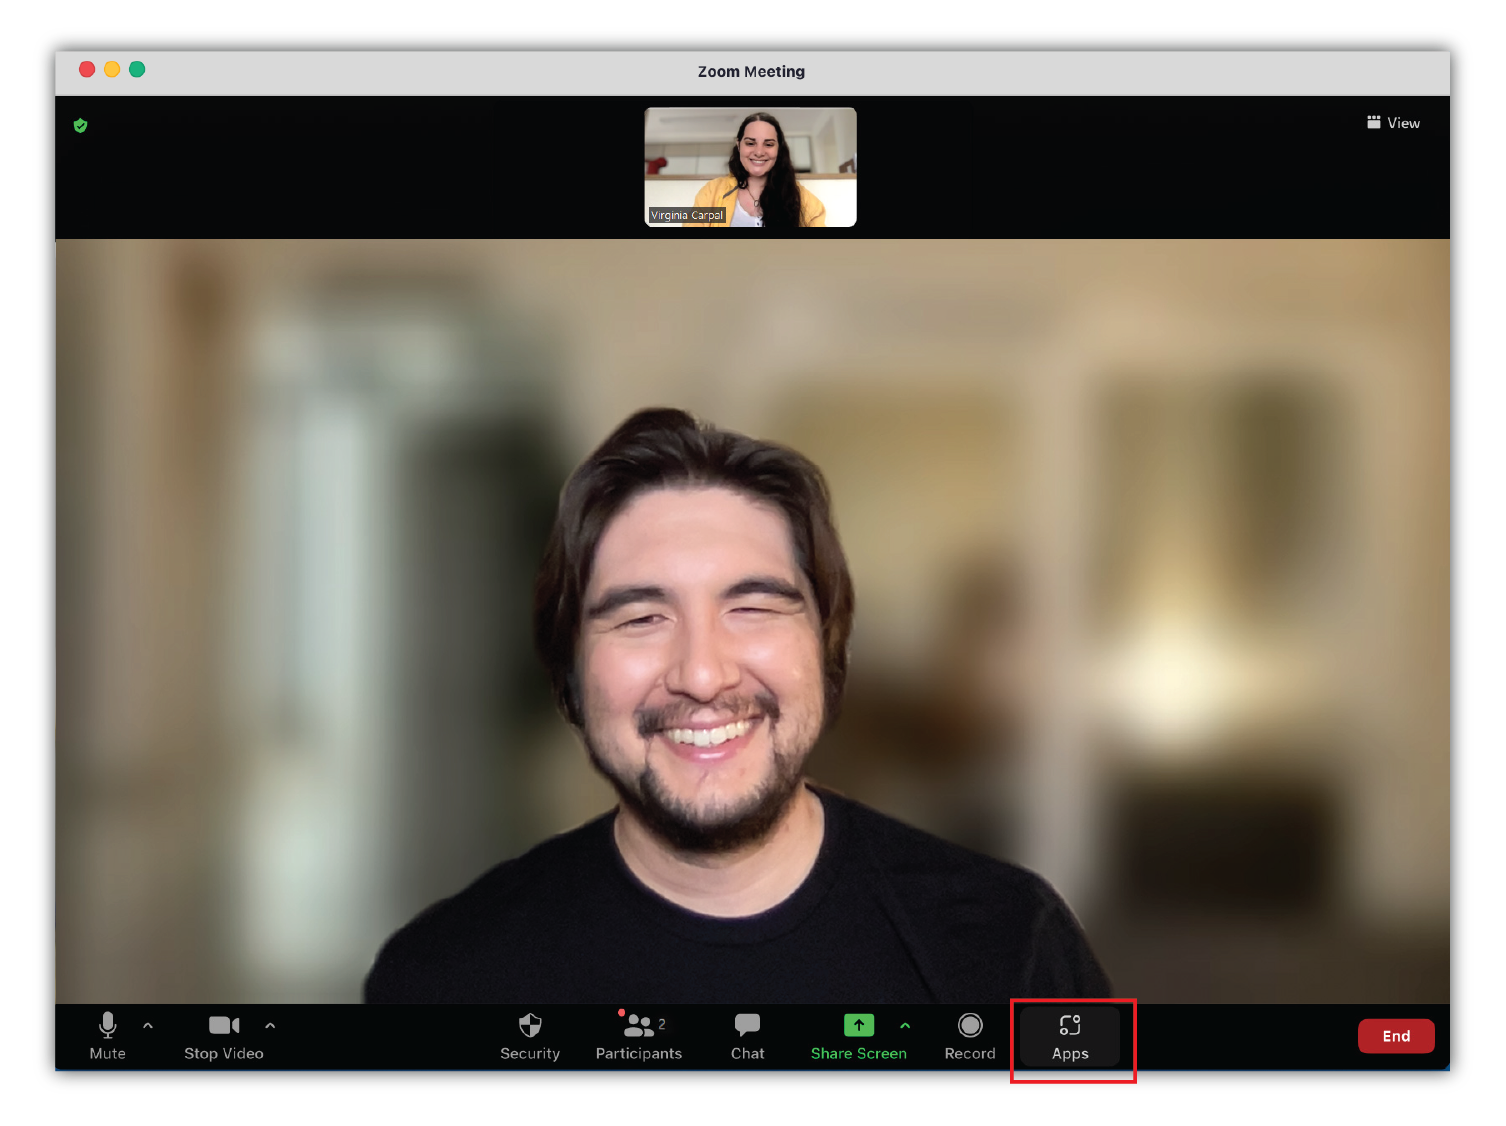Viewport: 1506px width, 1126px height.
Task: Click the red notification dot on Participants
Action: coord(620,1012)
